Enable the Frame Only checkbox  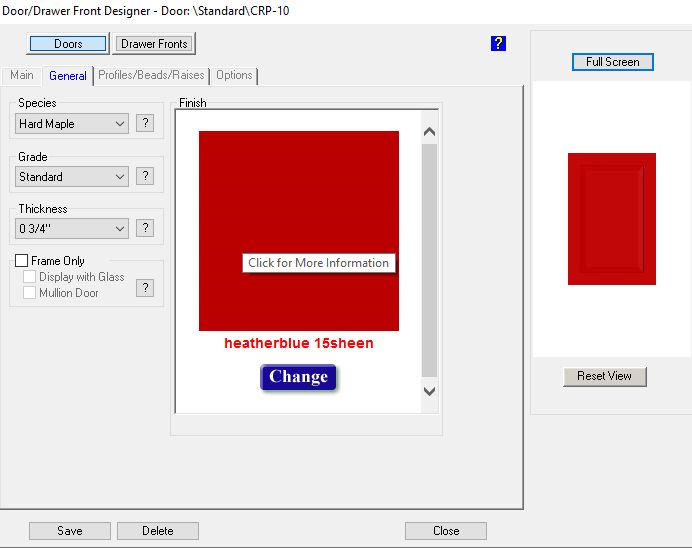click(22, 261)
